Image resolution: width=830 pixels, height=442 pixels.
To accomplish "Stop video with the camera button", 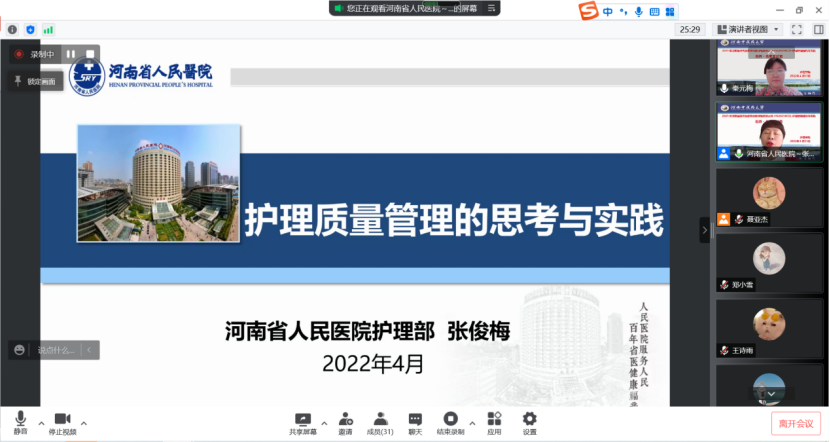I will tap(62, 422).
